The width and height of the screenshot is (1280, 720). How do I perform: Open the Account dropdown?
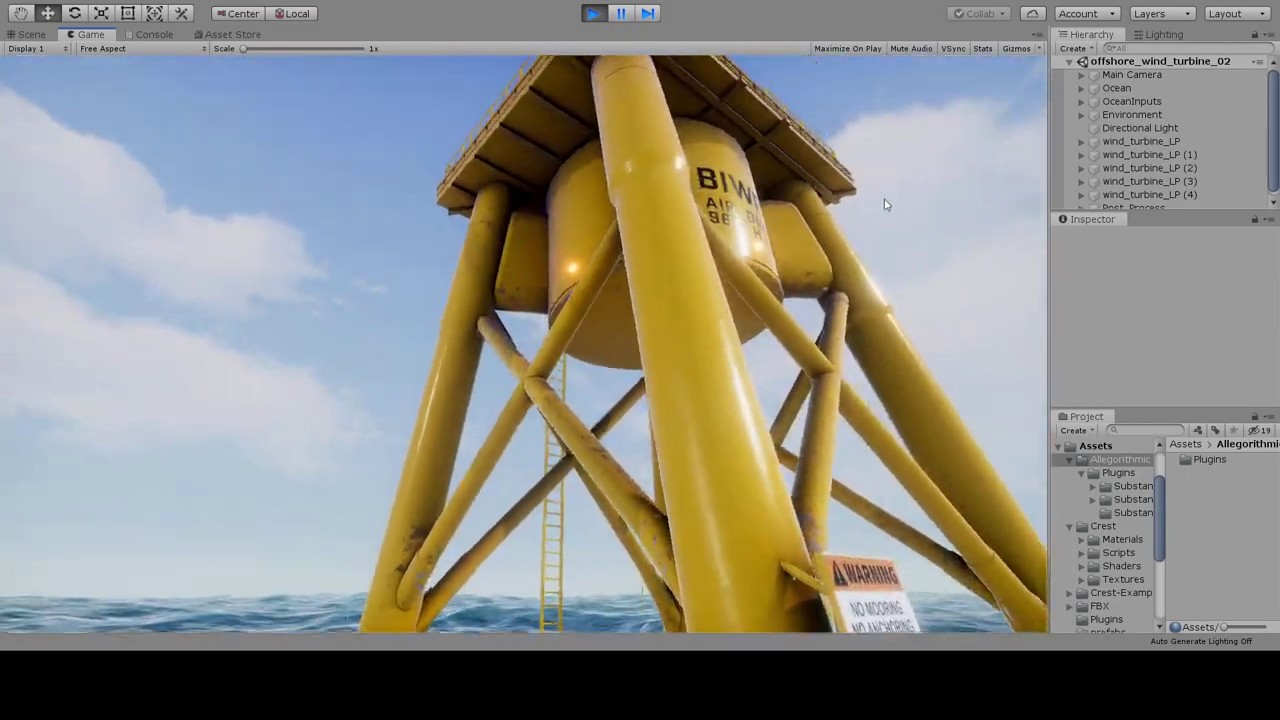[x=1087, y=13]
